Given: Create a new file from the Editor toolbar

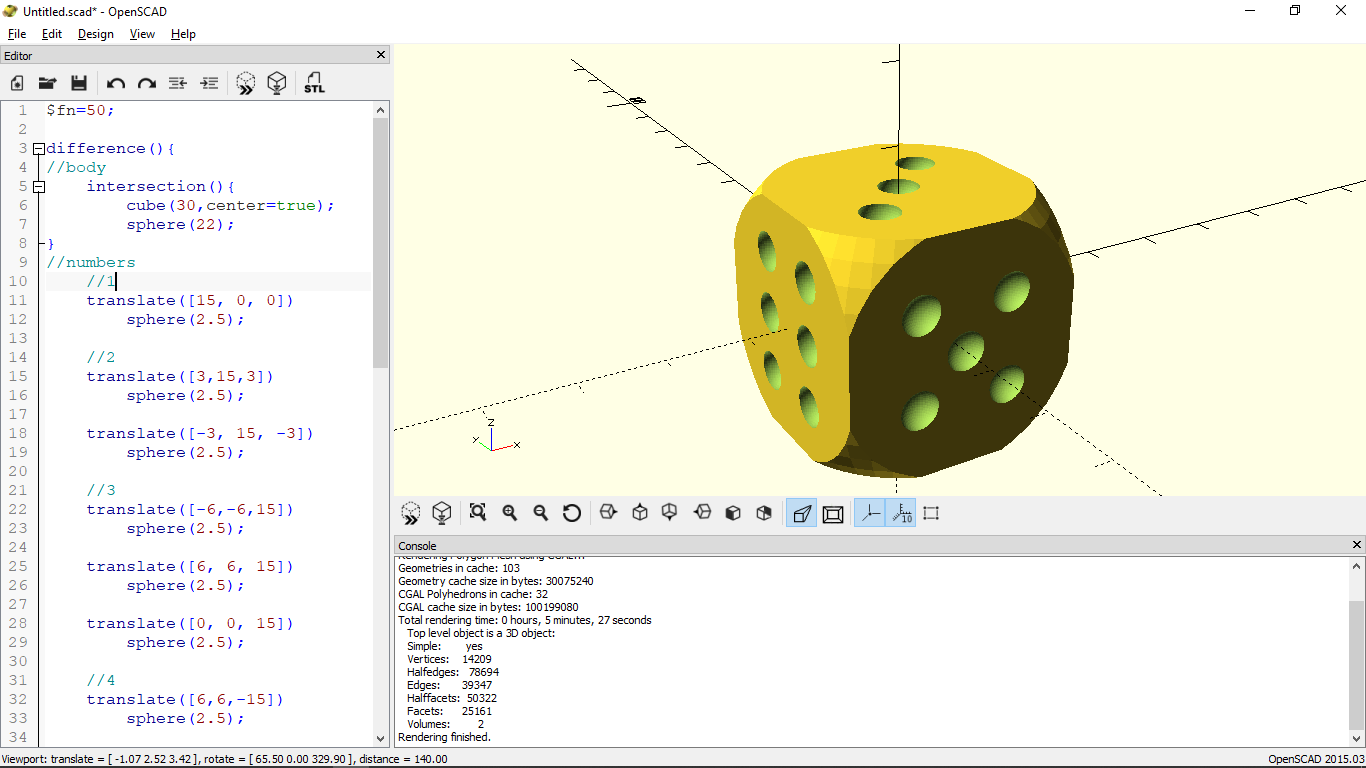Looking at the screenshot, I should point(17,83).
